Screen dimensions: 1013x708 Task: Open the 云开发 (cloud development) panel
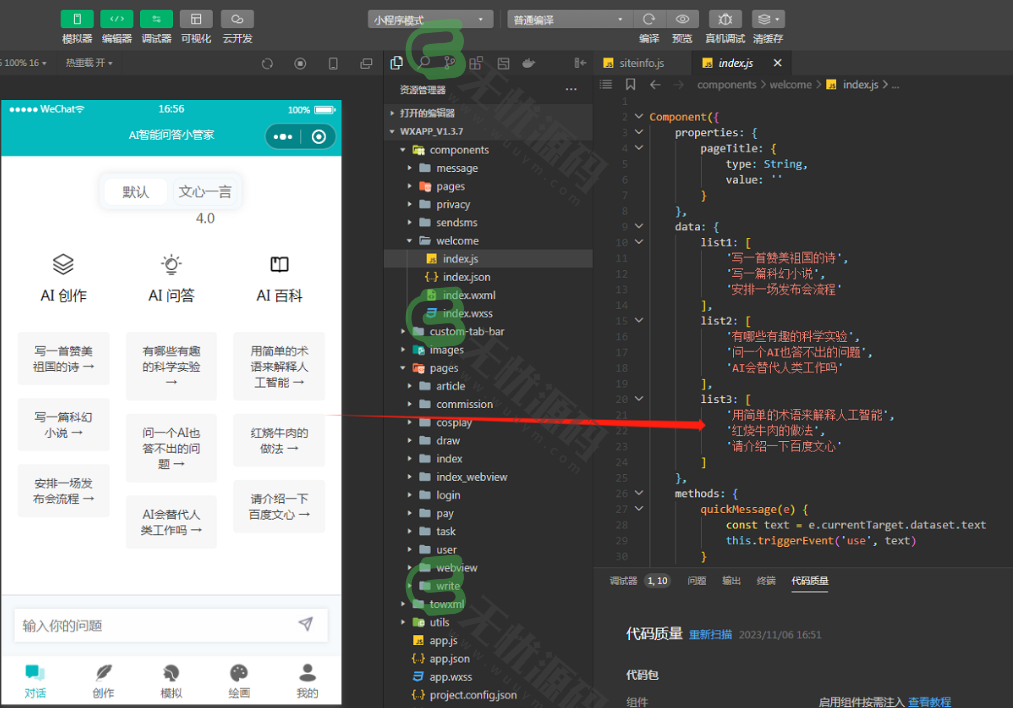(x=235, y=18)
